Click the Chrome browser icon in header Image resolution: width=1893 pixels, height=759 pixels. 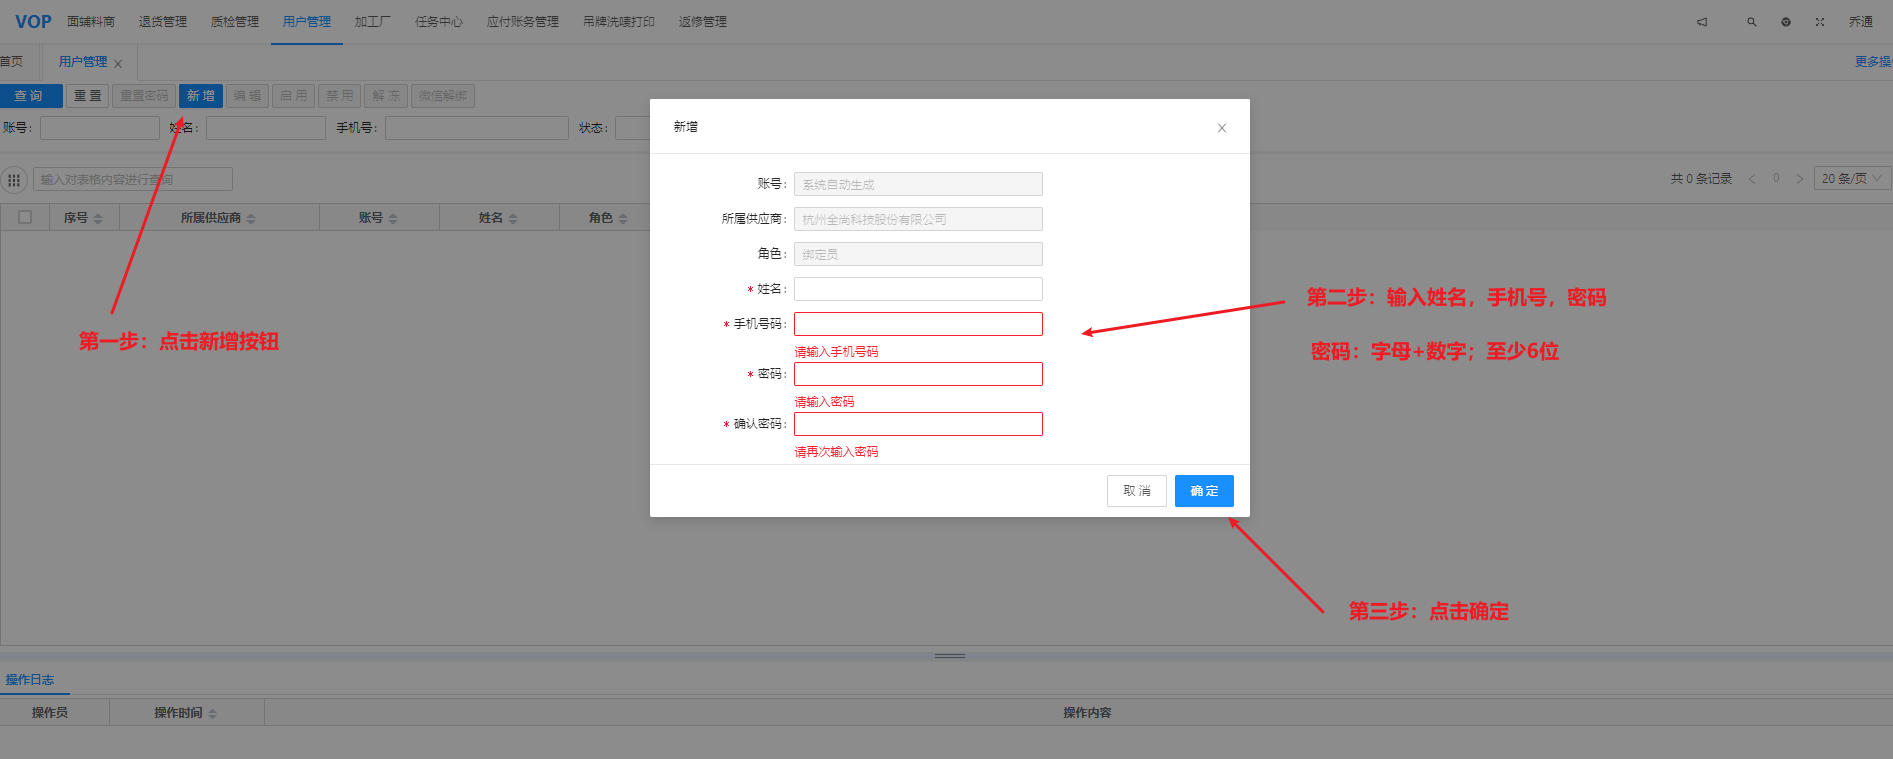1786,22
